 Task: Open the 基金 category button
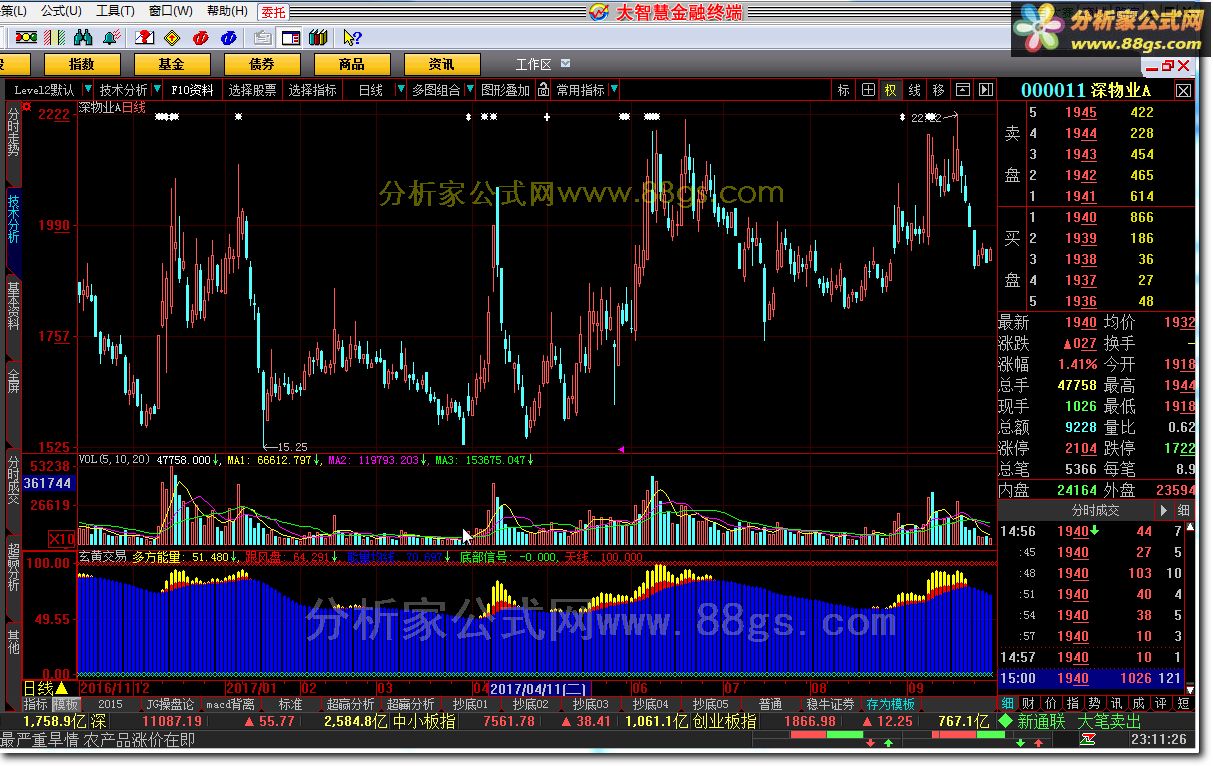(x=172, y=64)
